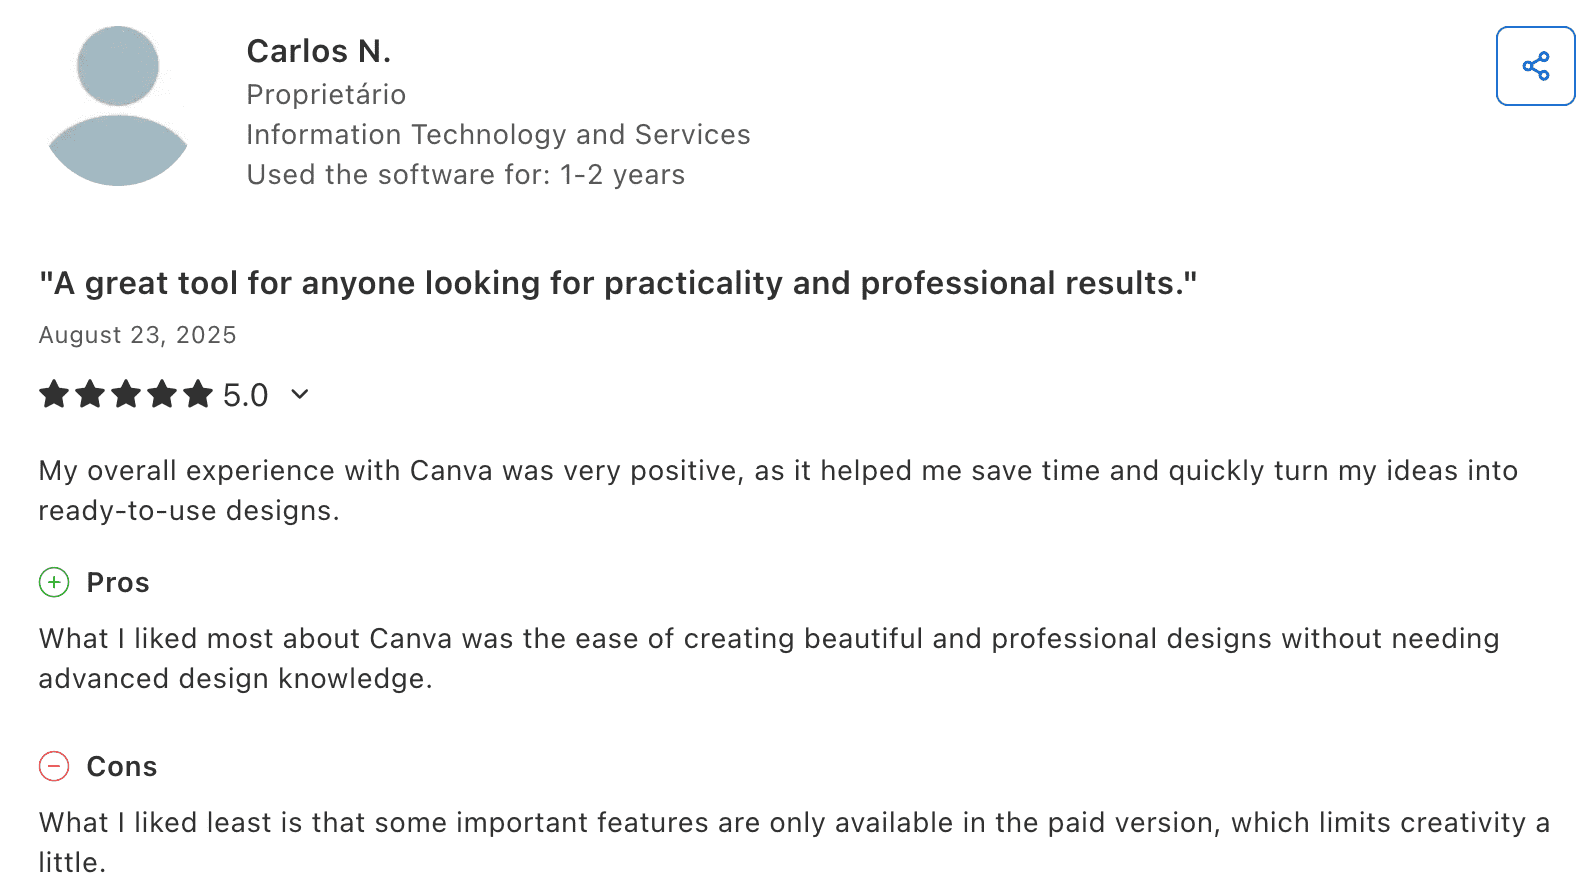
Task: Click the 5.0 rating score number
Action: [245, 395]
